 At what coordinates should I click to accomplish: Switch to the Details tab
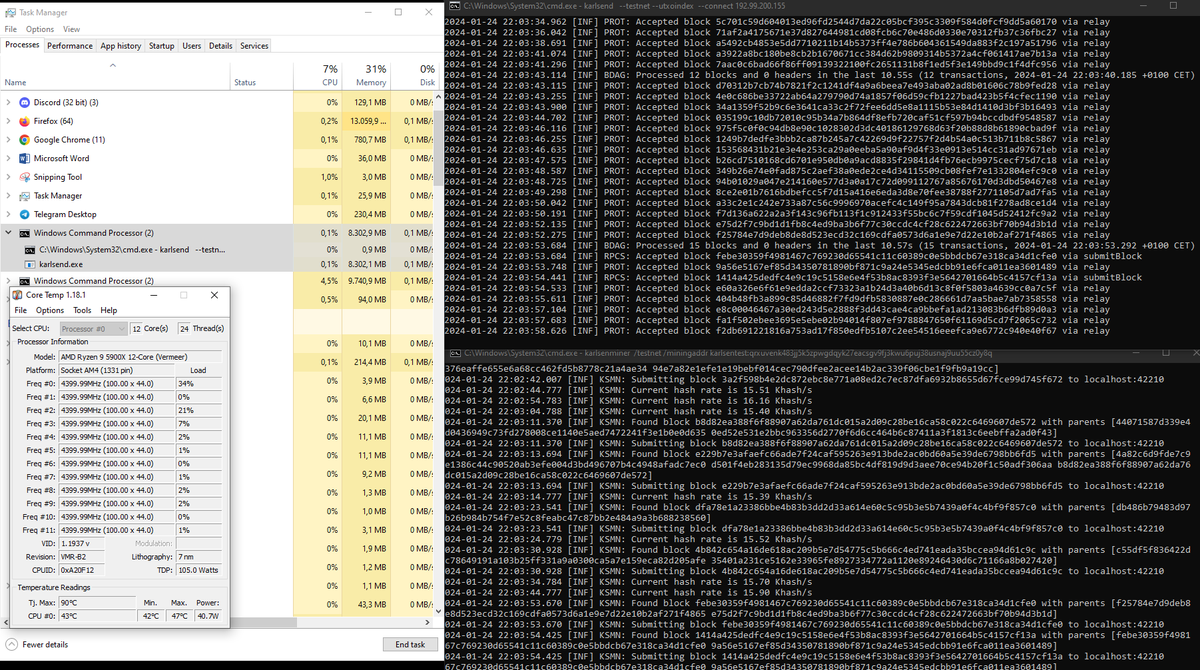pos(221,46)
